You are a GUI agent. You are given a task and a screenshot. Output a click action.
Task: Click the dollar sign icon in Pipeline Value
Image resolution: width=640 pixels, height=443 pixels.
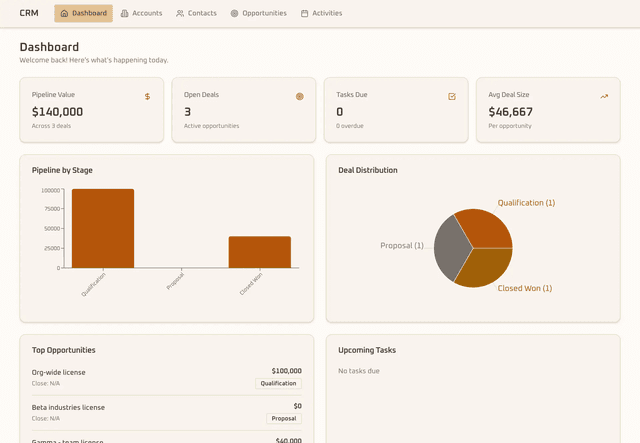pyautogui.click(x=147, y=97)
